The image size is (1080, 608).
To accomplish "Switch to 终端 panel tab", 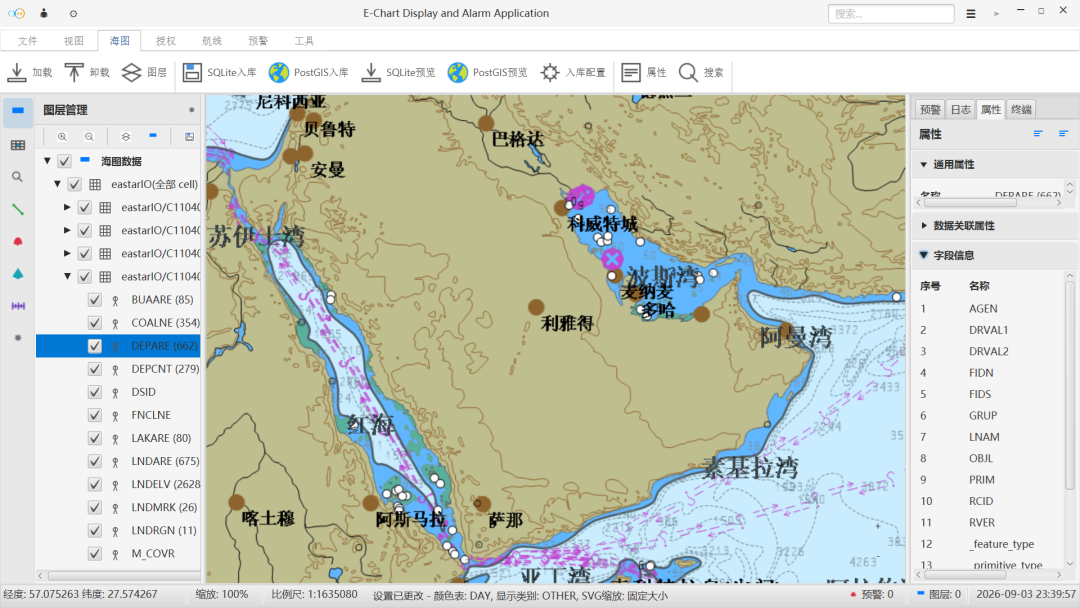I will click(1021, 109).
